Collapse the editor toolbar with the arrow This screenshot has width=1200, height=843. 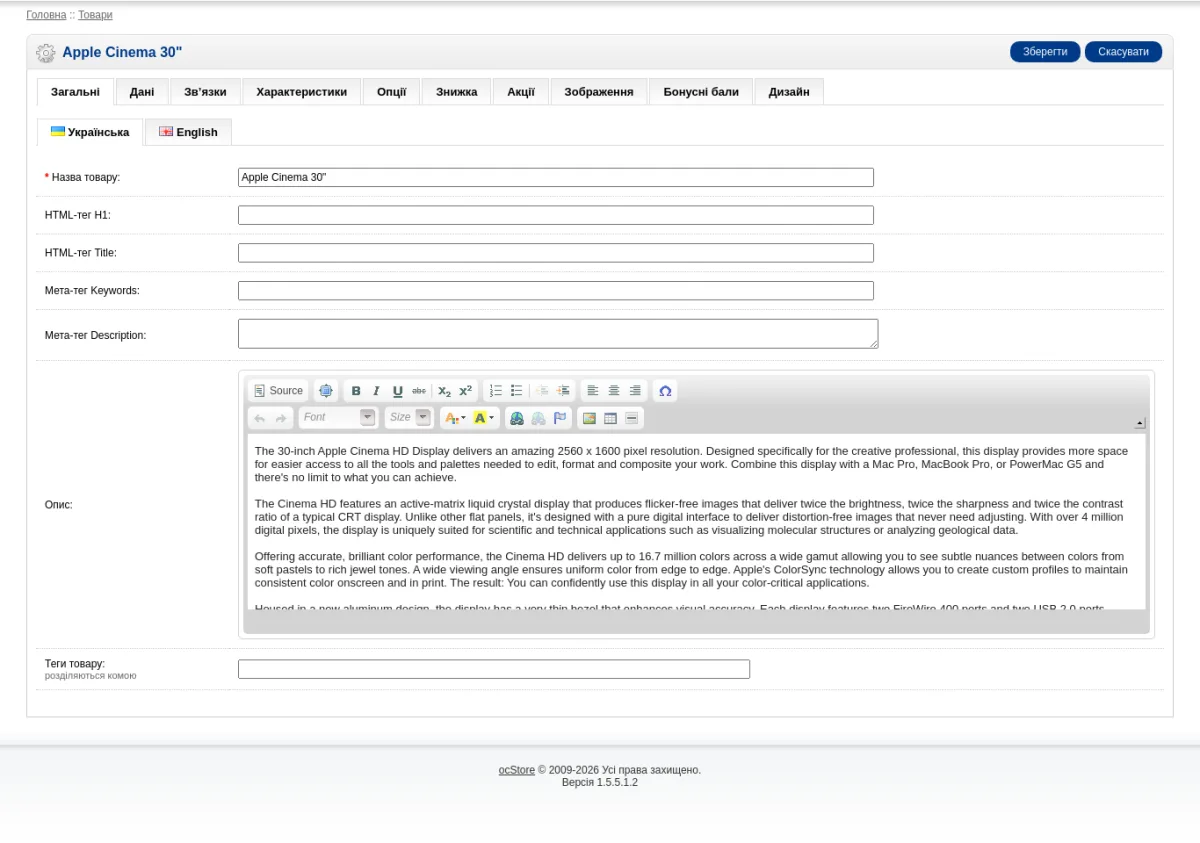click(1140, 423)
